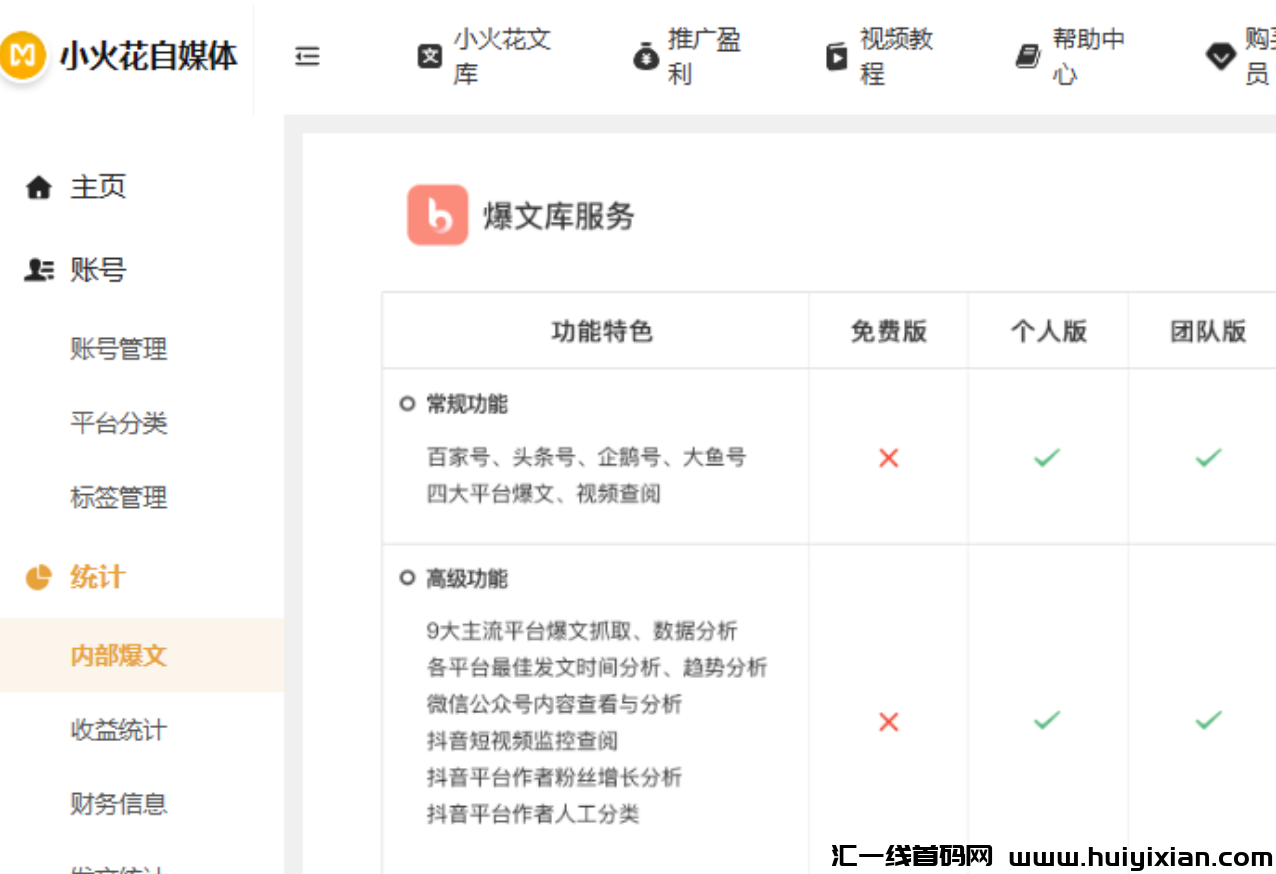Select the 小火花文库 document icon
The height and width of the screenshot is (874, 1276).
(x=430, y=56)
